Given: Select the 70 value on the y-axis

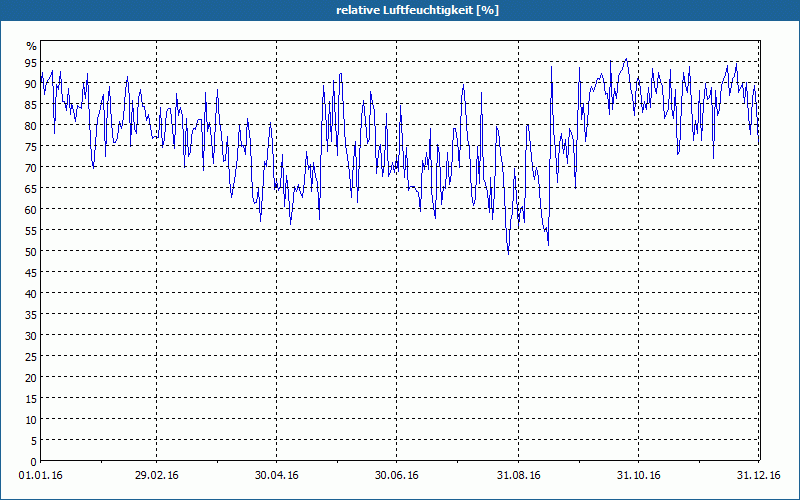Looking at the screenshot, I should (31, 167).
